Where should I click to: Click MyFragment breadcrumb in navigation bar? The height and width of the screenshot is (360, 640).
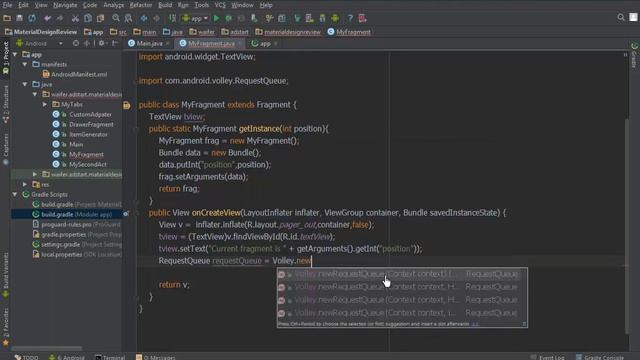click(349, 32)
